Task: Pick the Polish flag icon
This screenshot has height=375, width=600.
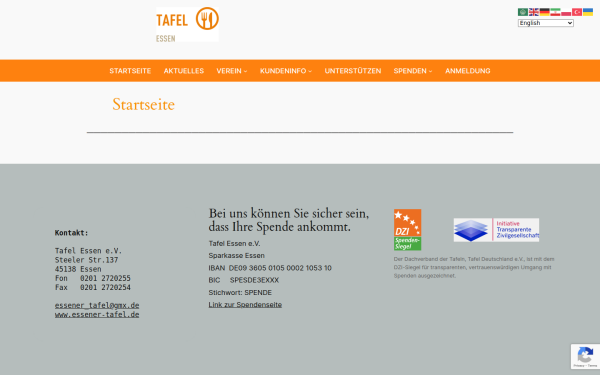Action: coord(566,12)
